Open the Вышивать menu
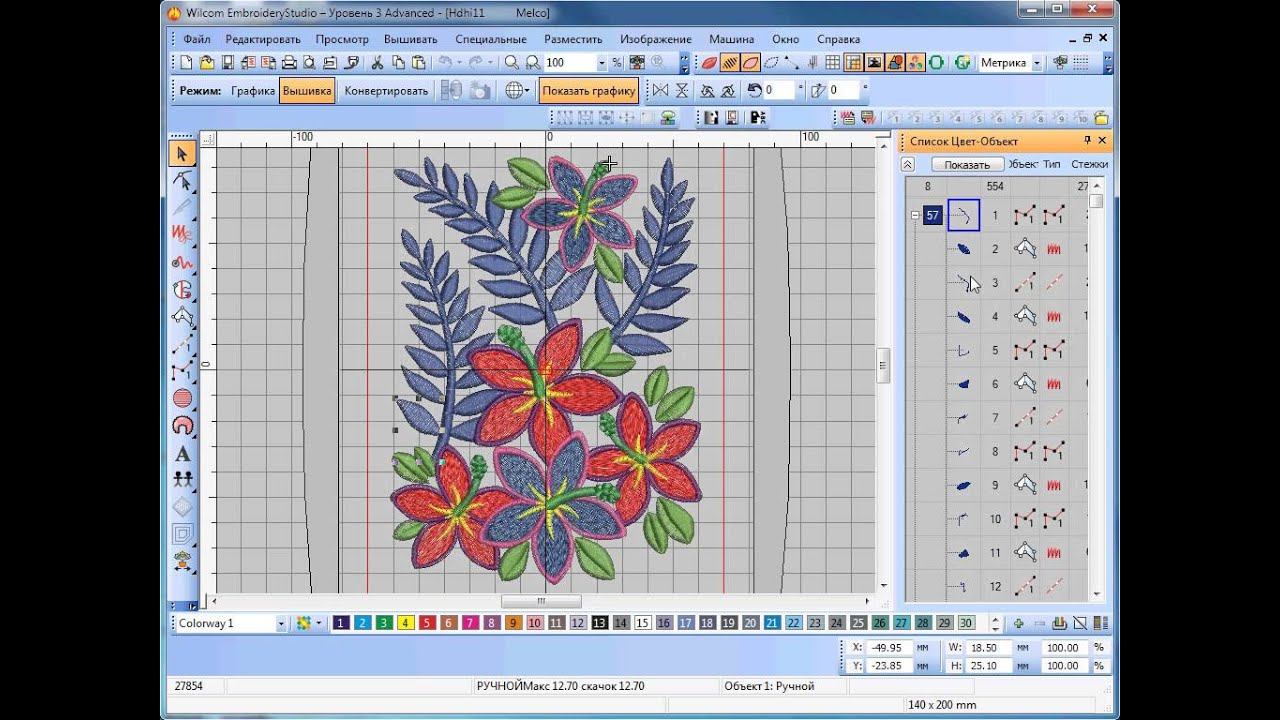The height and width of the screenshot is (720, 1280). [x=411, y=39]
